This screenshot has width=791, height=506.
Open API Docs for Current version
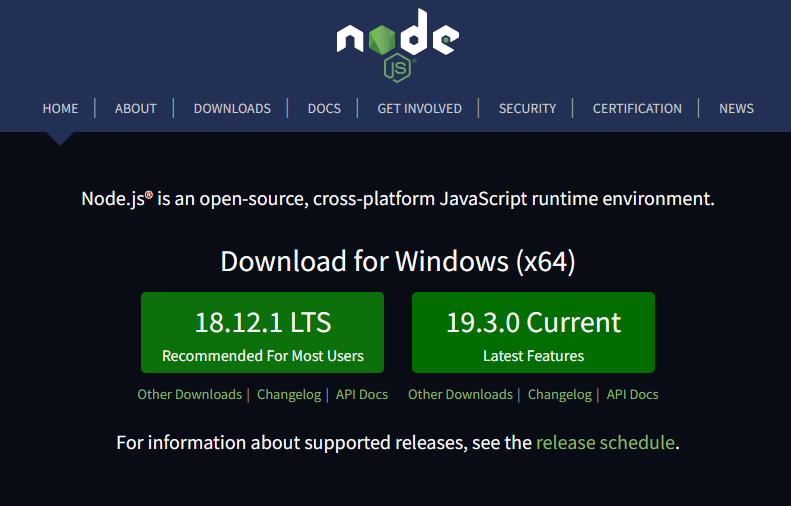pos(633,395)
